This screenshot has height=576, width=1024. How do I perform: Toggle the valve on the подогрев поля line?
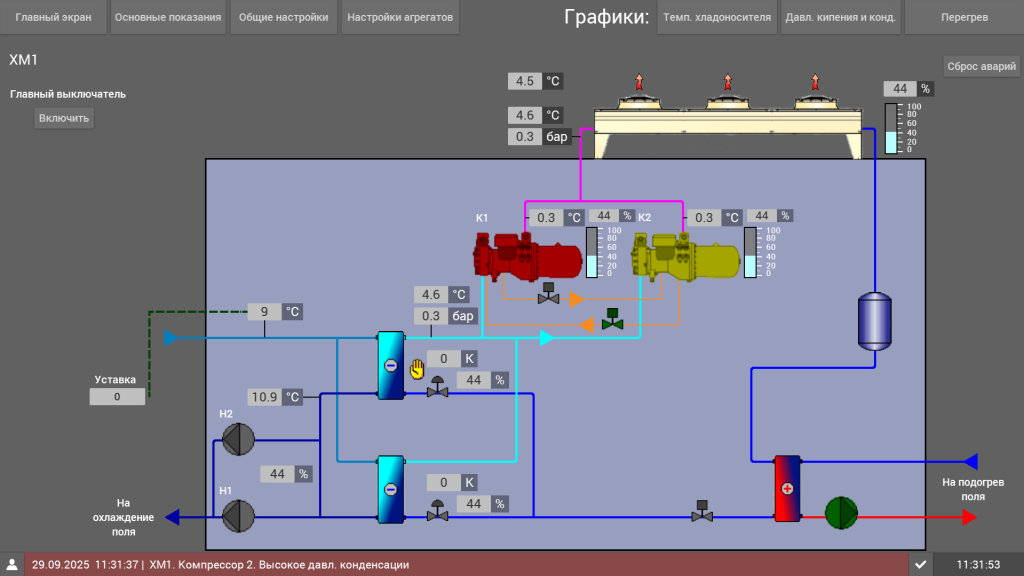700,513
